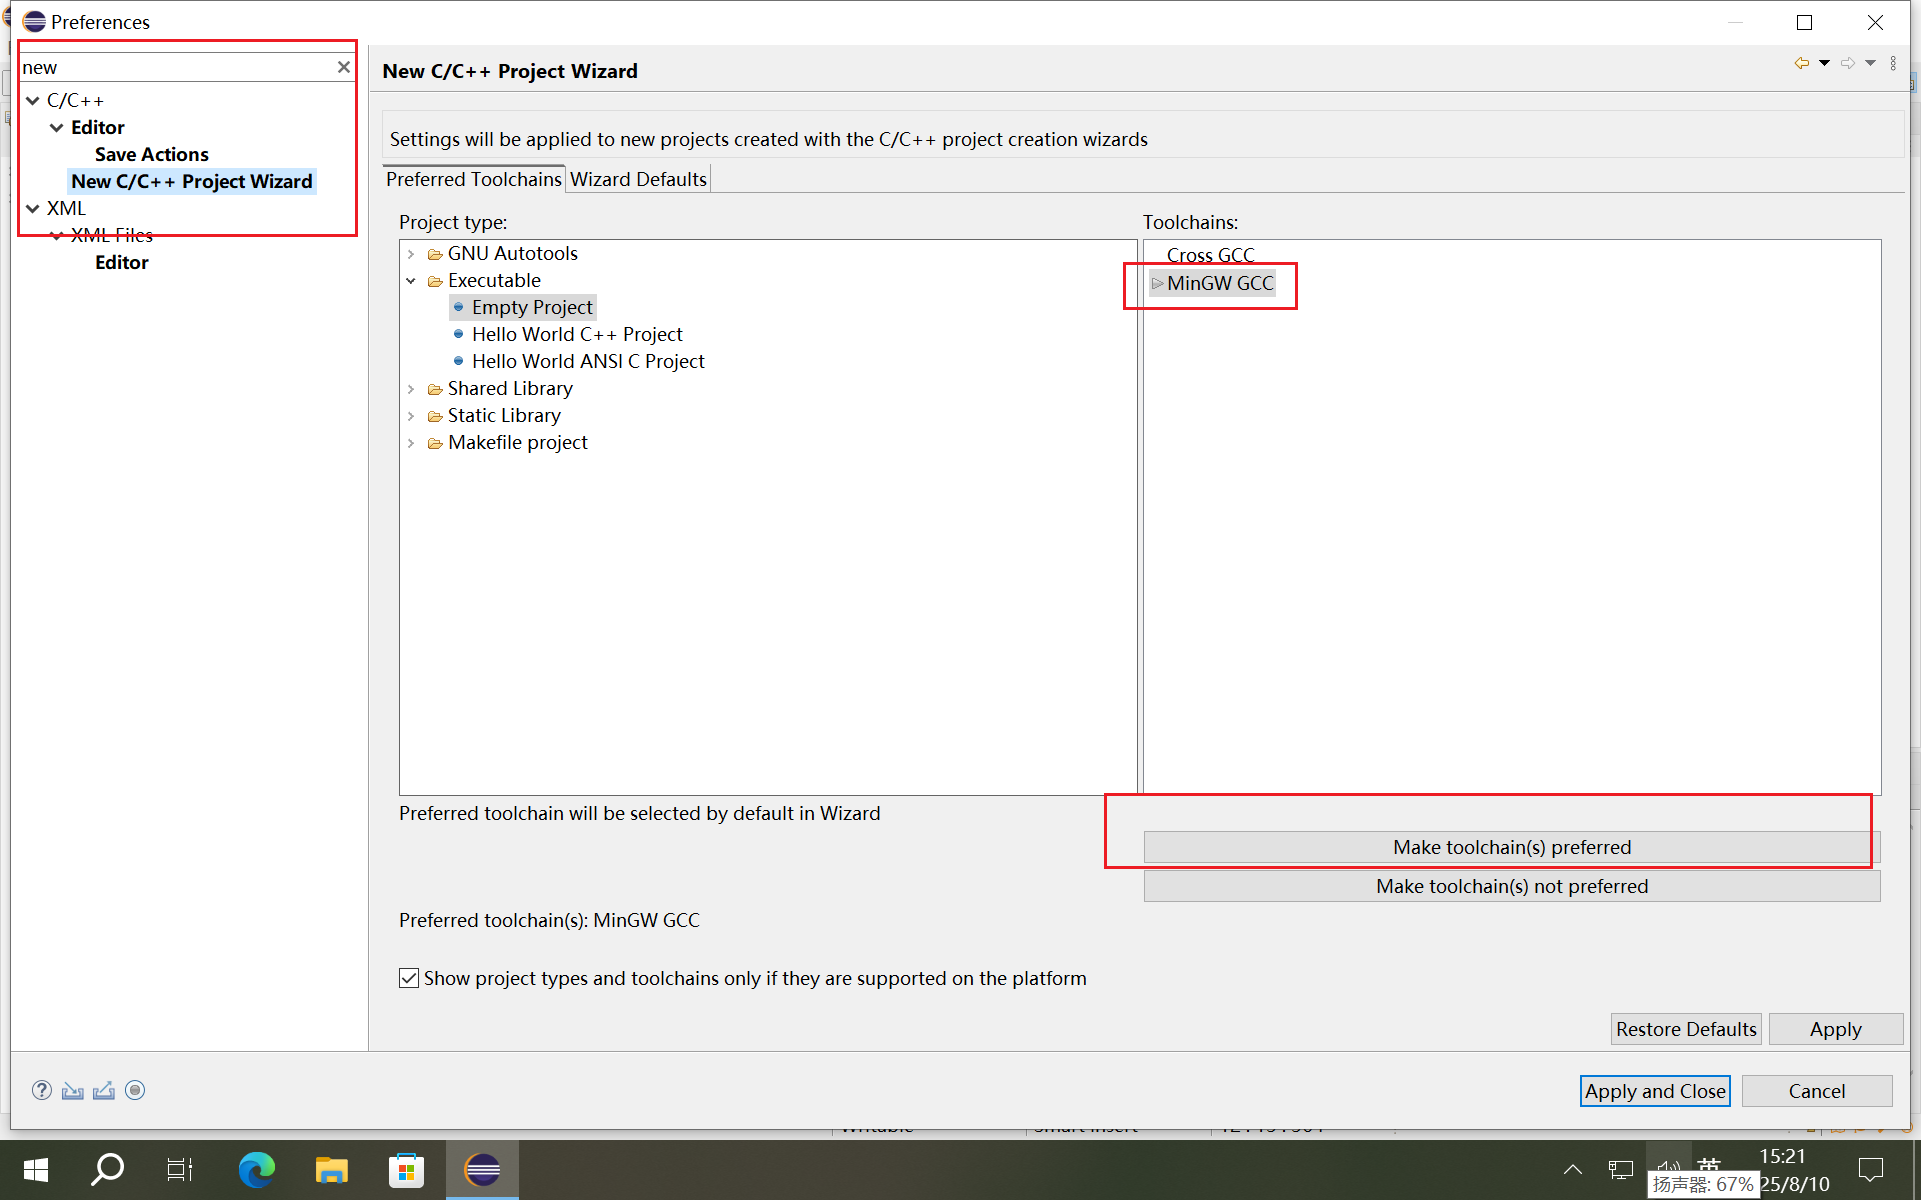Click the Makefile project label
Viewport: 1921px width, 1200px height.
click(517, 442)
